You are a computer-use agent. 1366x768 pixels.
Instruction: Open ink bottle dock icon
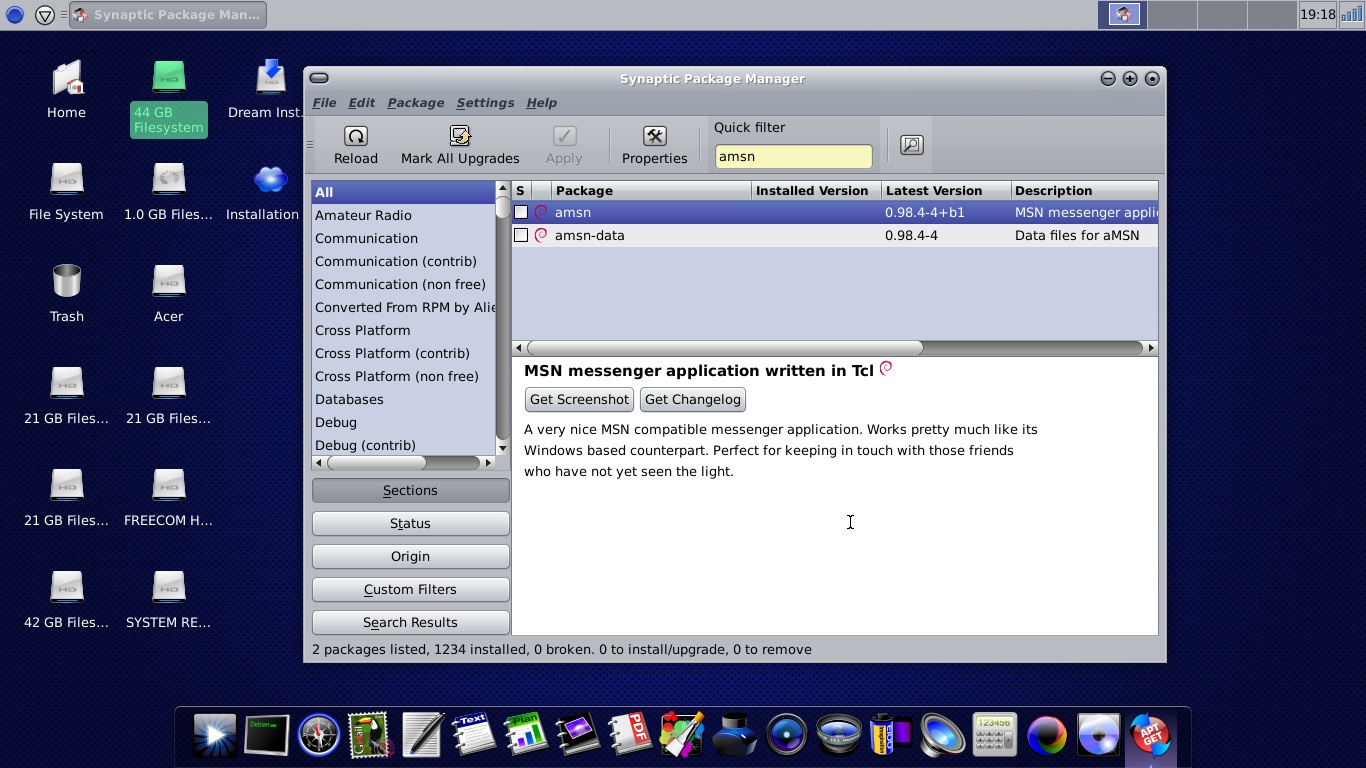click(x=734, y=736)
